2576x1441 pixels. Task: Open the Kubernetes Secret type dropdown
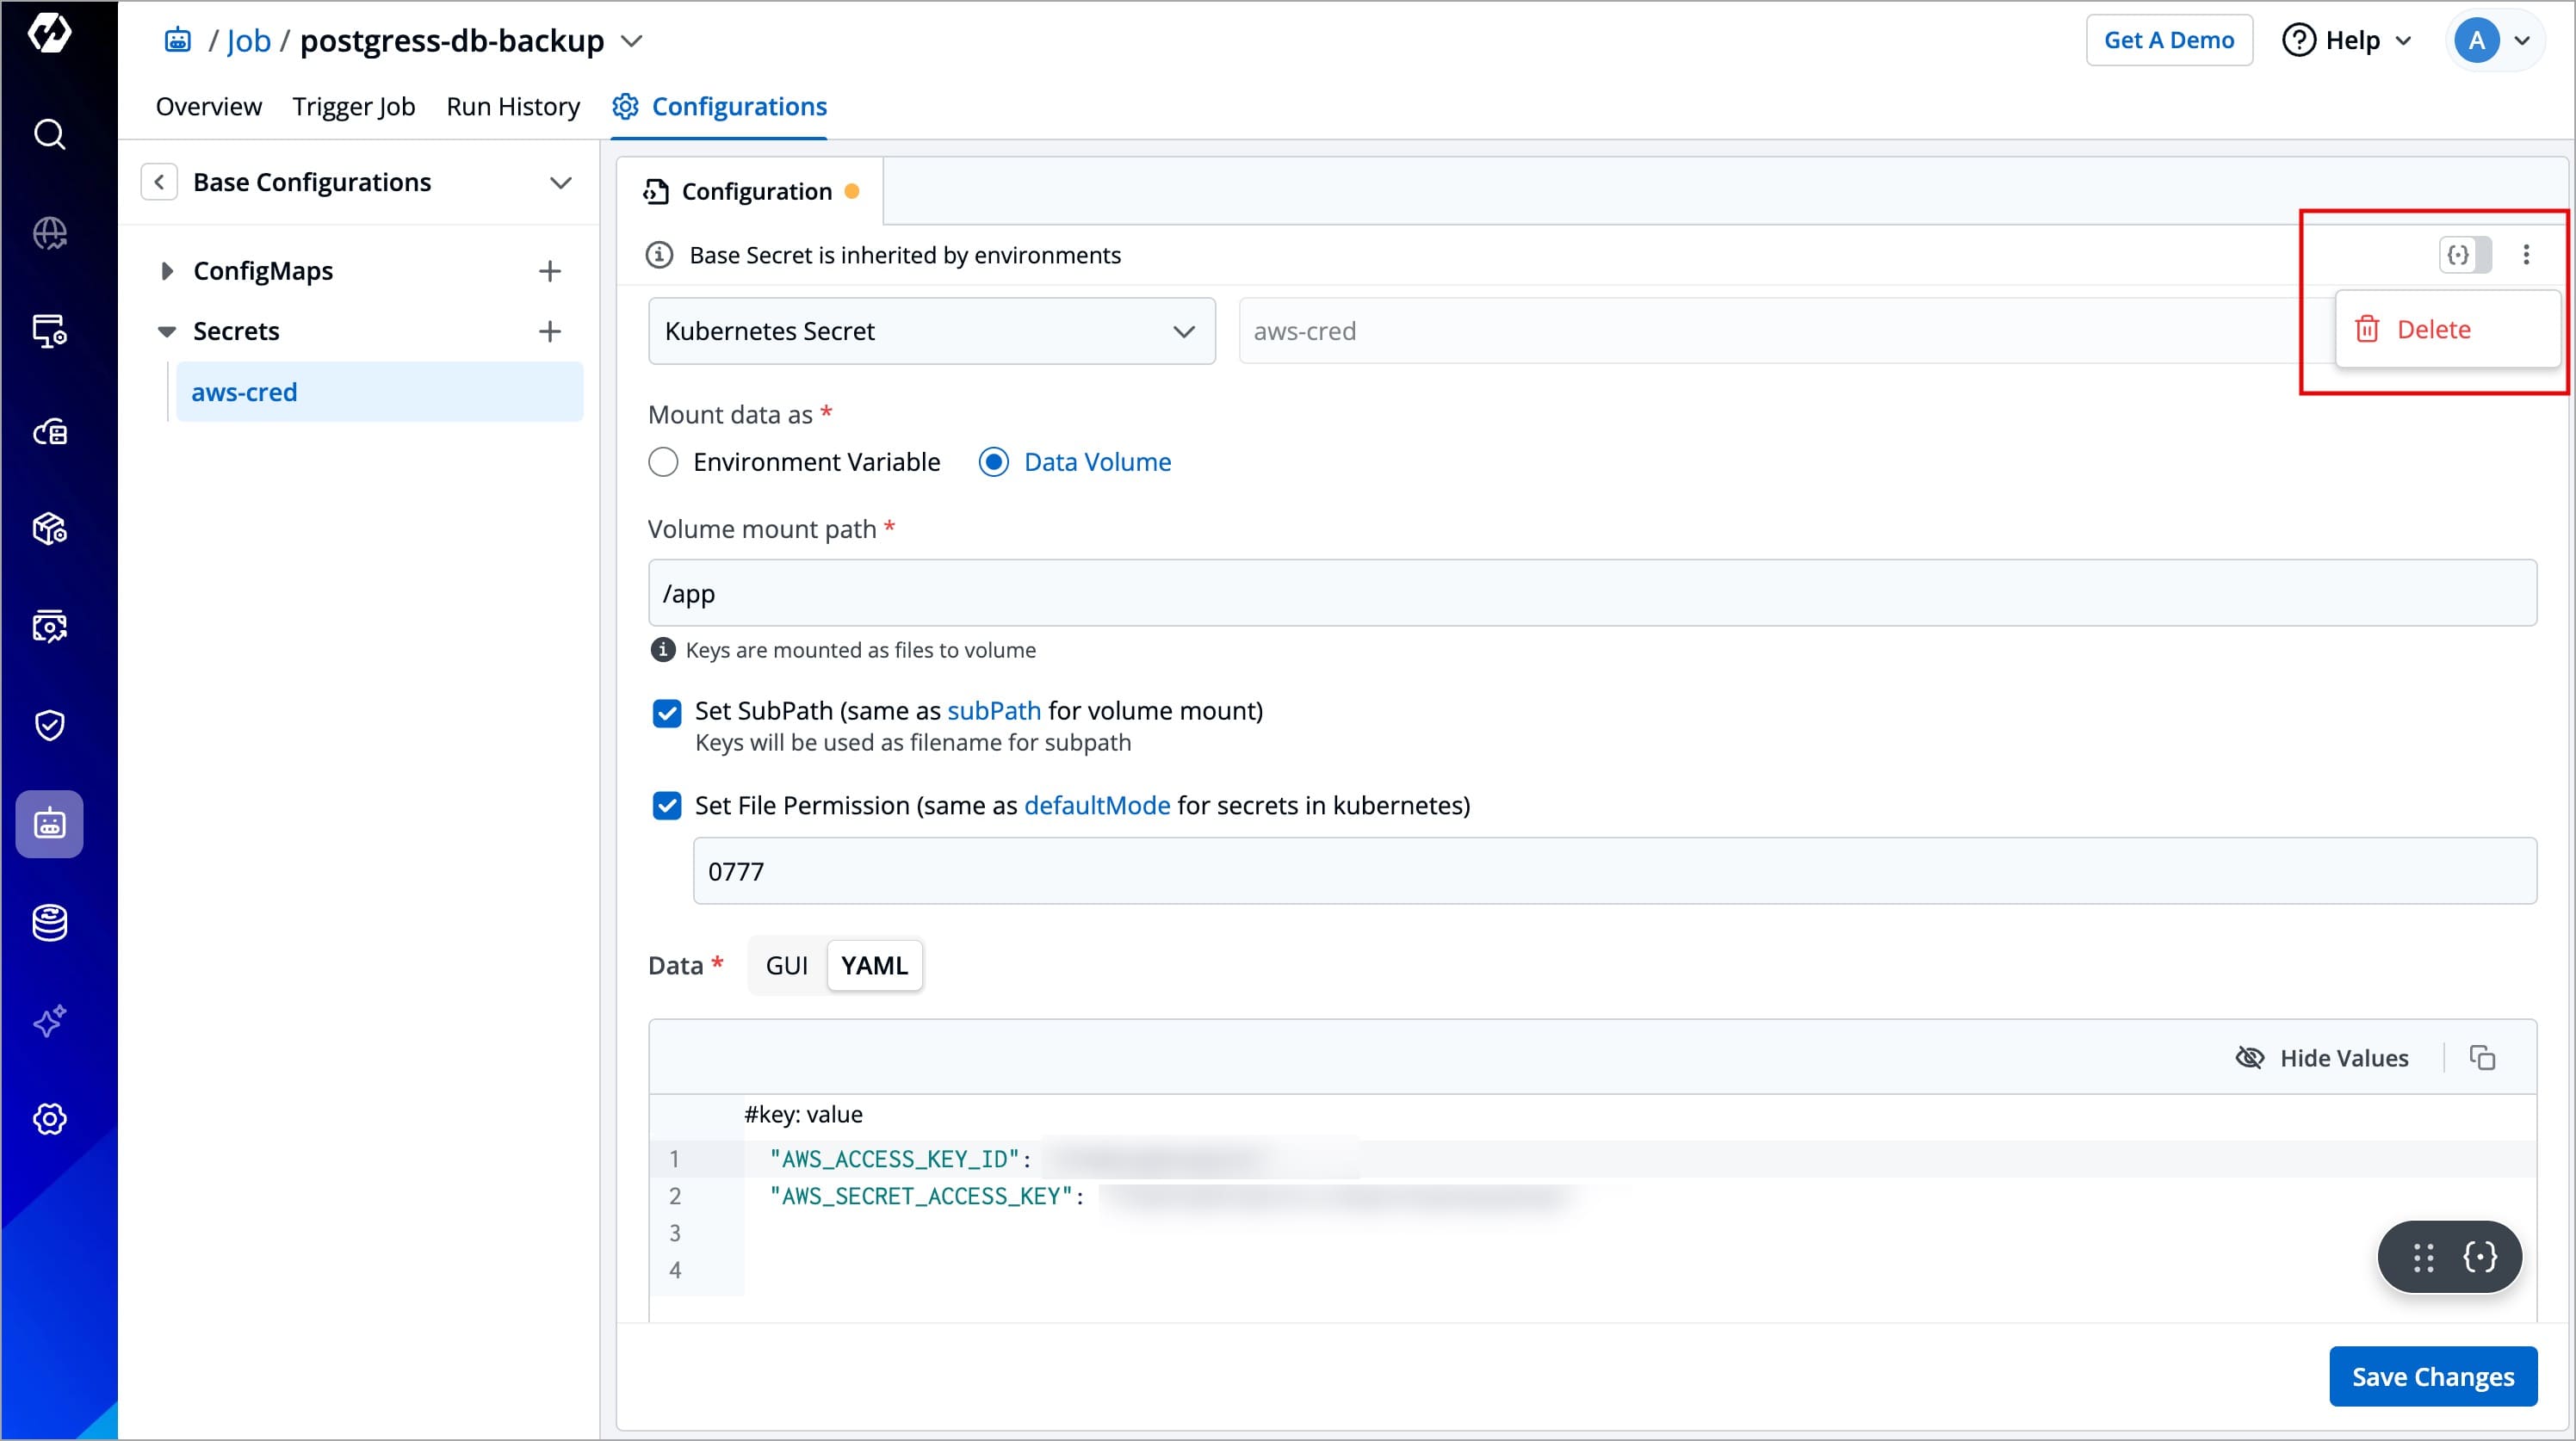[931, 331]
